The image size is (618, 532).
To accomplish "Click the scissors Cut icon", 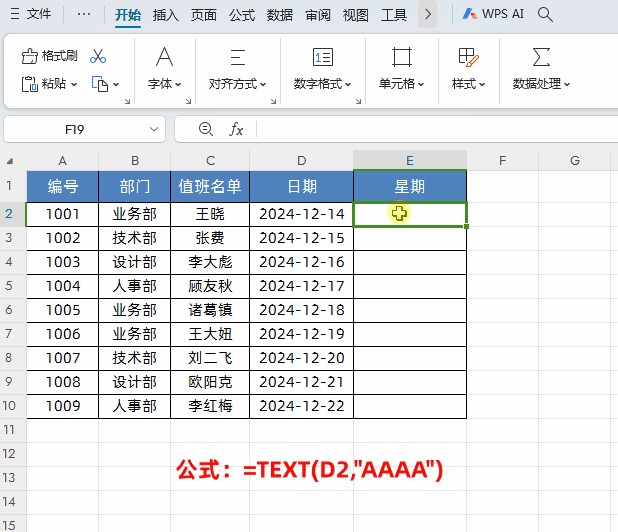I will click(98, 56).
